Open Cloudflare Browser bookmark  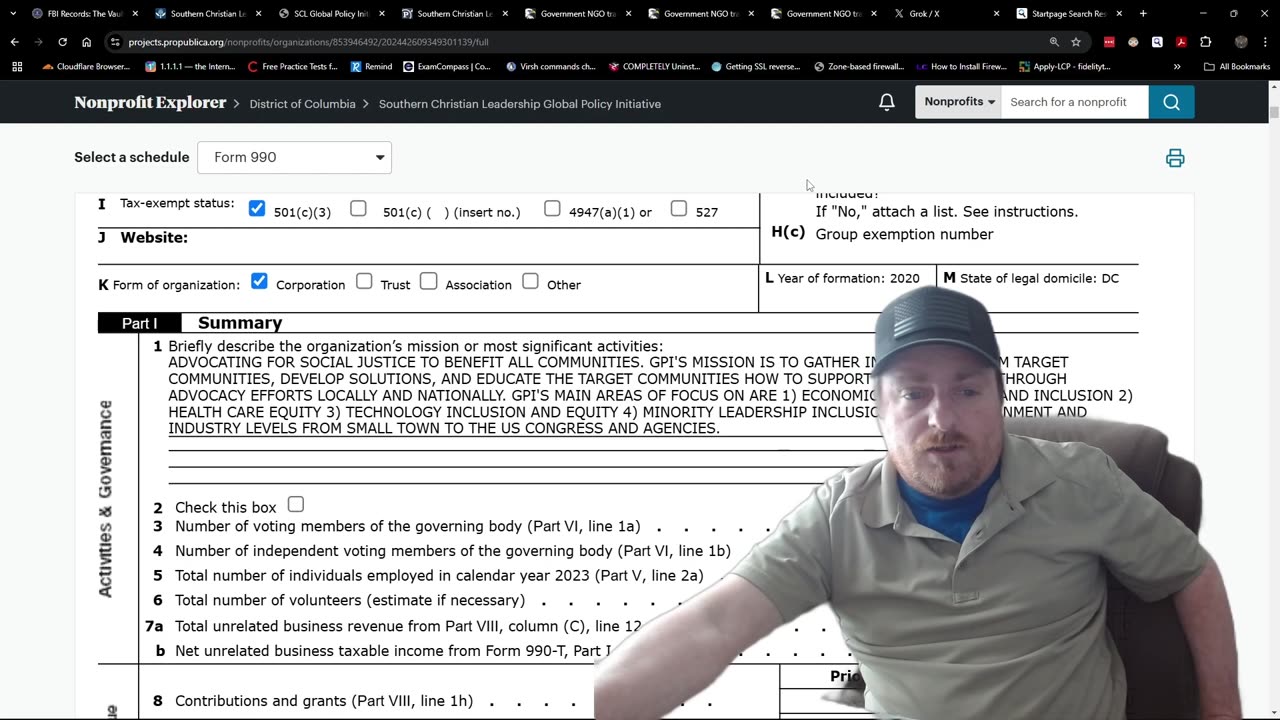click(86, 67)
